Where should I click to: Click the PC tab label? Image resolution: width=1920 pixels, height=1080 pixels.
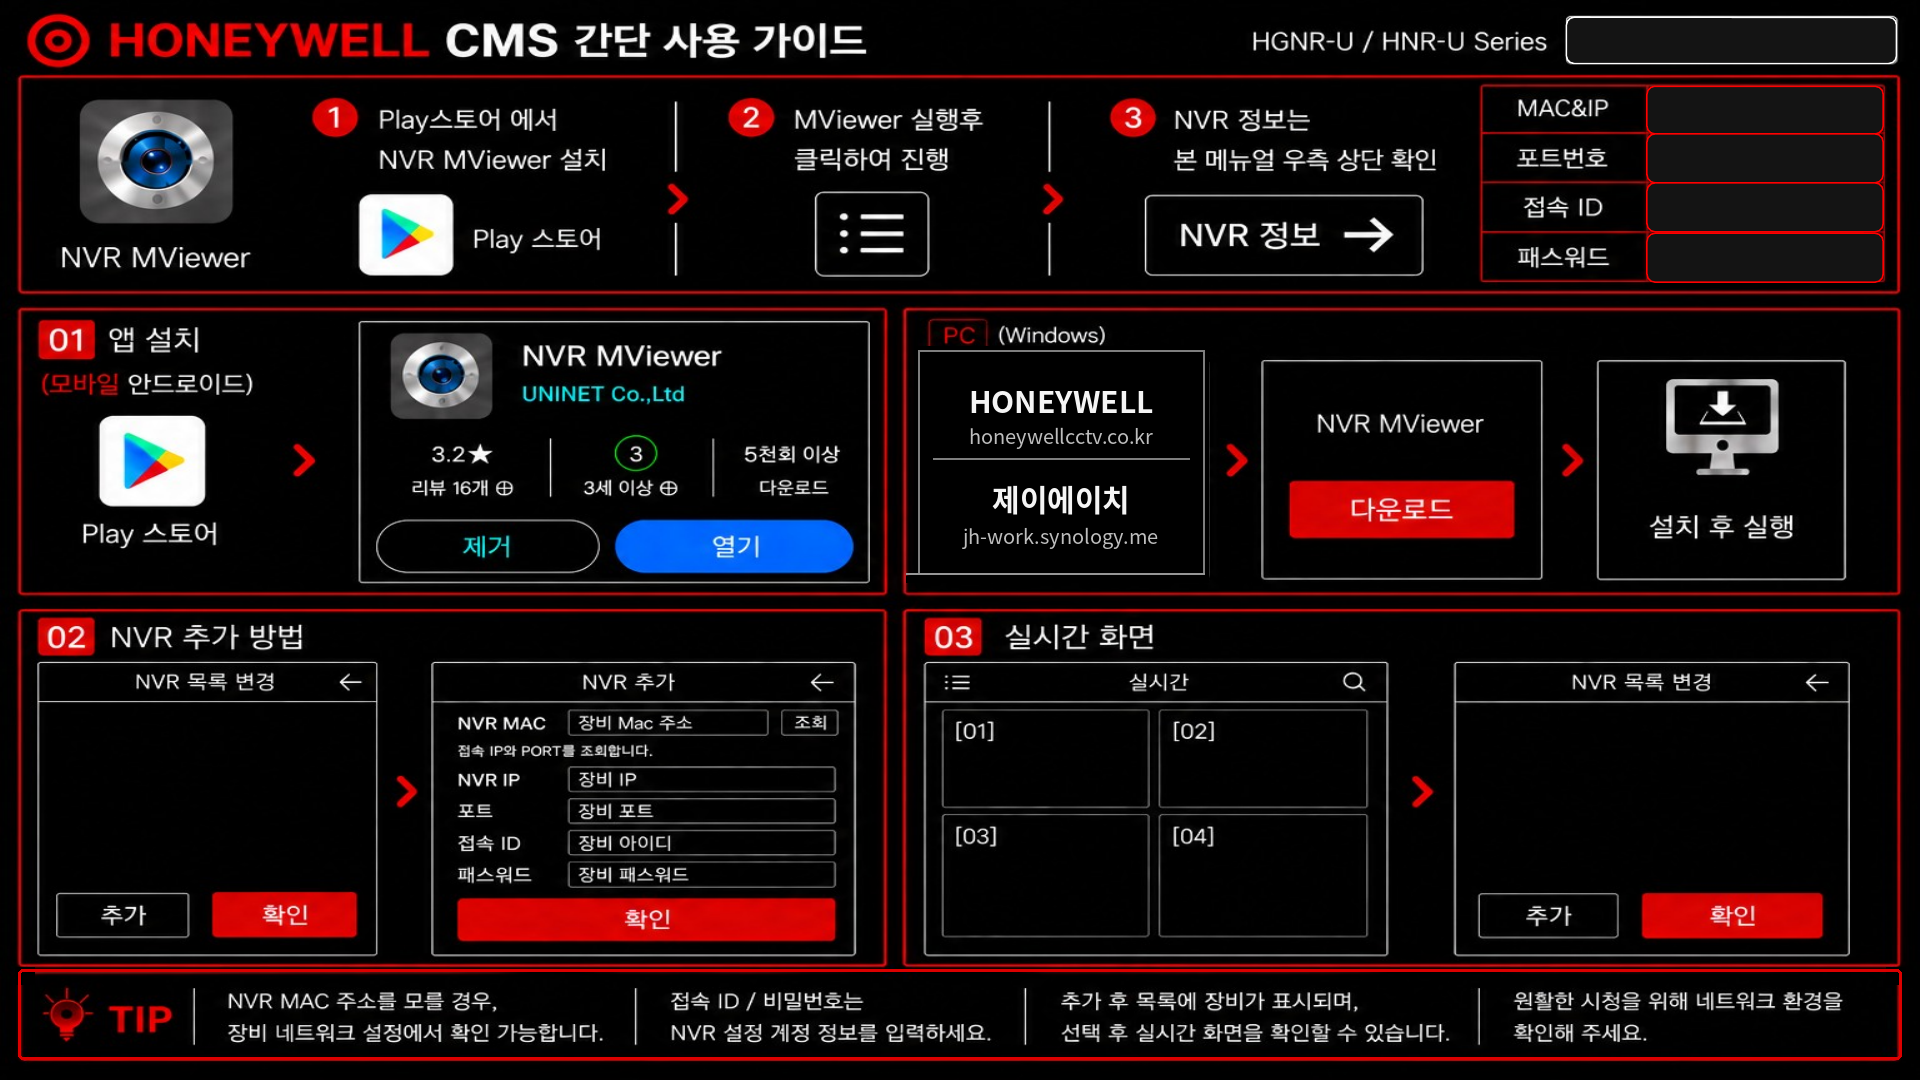958,335
